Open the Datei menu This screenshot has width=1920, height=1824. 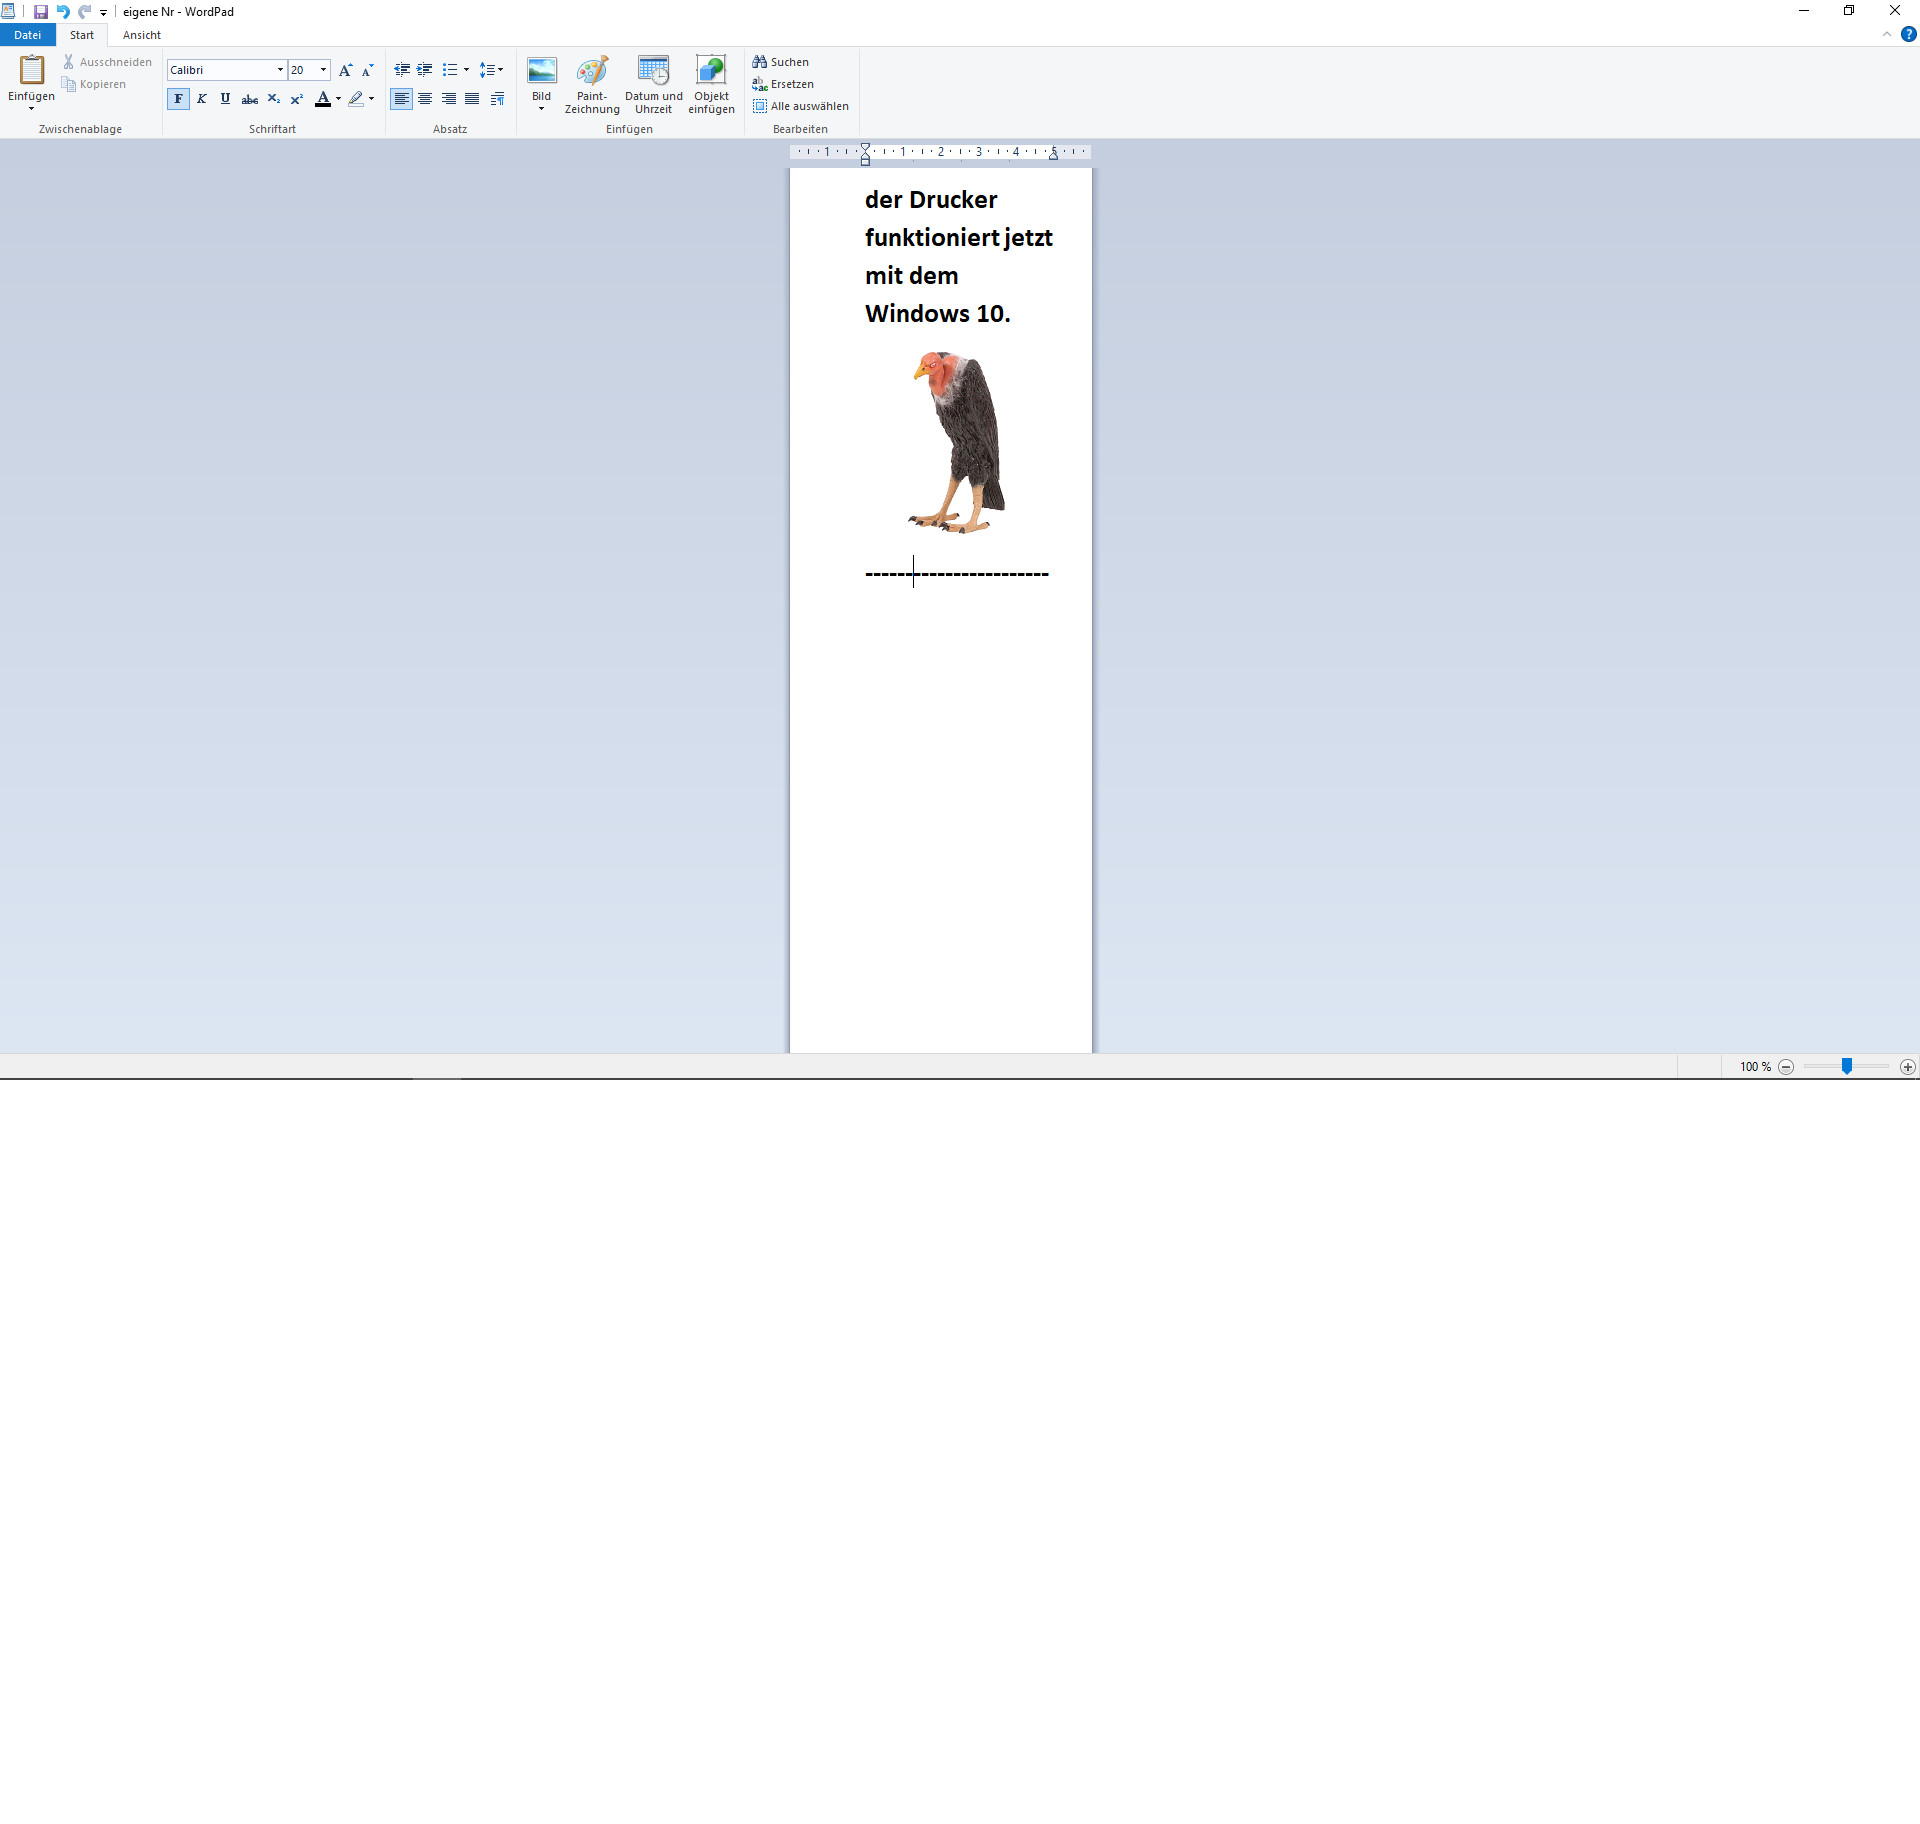tap(27, 35)
